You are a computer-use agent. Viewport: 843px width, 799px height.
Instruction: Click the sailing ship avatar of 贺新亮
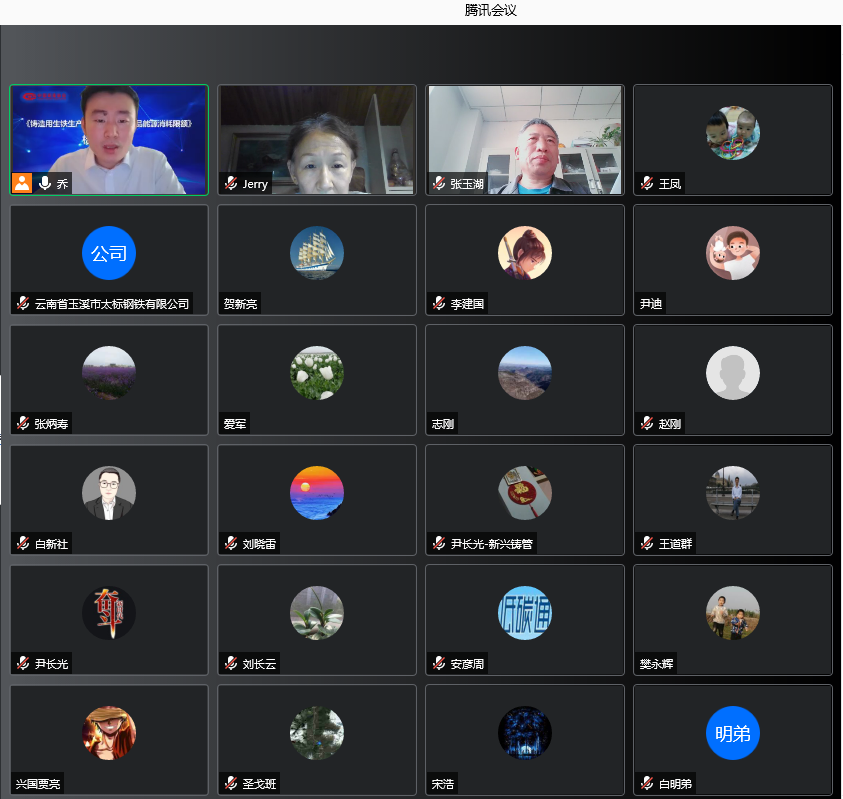[317, 253]
